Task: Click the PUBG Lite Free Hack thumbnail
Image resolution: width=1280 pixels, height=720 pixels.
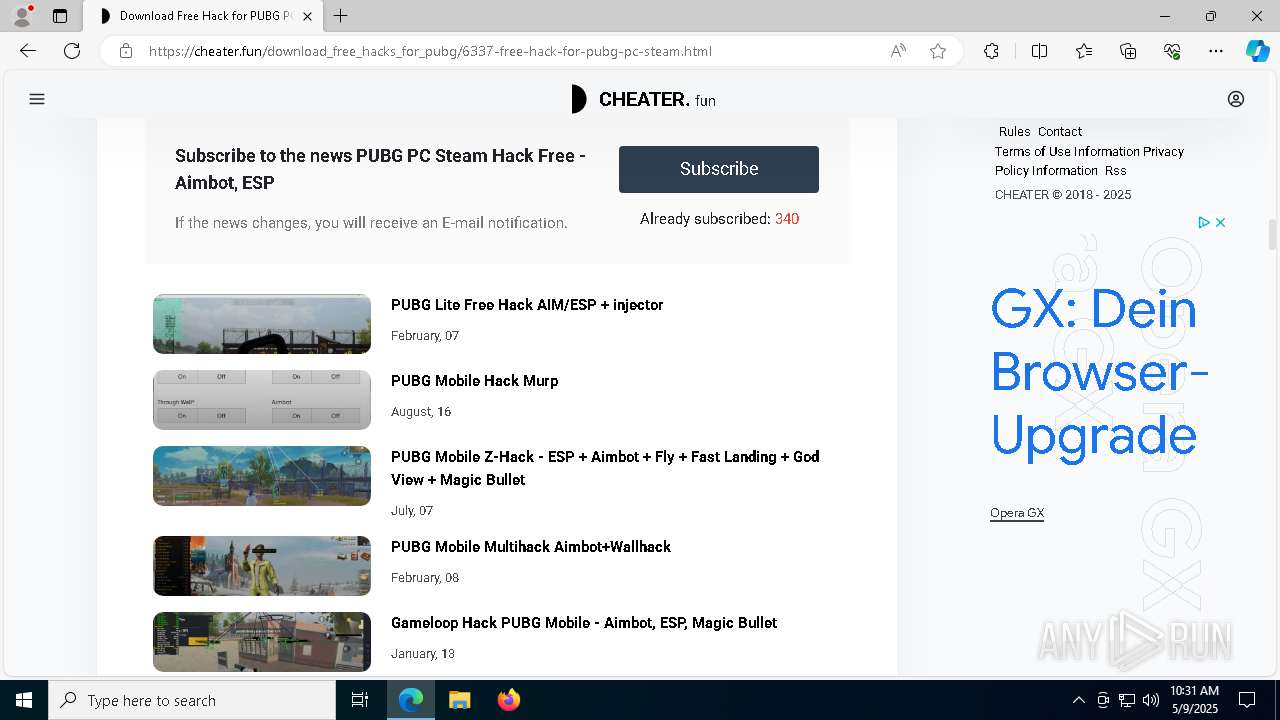Action: click(x=262, y=324)
